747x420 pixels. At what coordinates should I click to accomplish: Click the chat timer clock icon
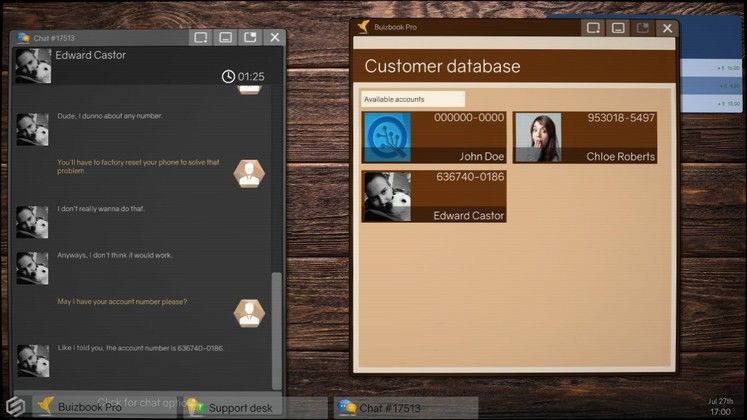(228, 76)
